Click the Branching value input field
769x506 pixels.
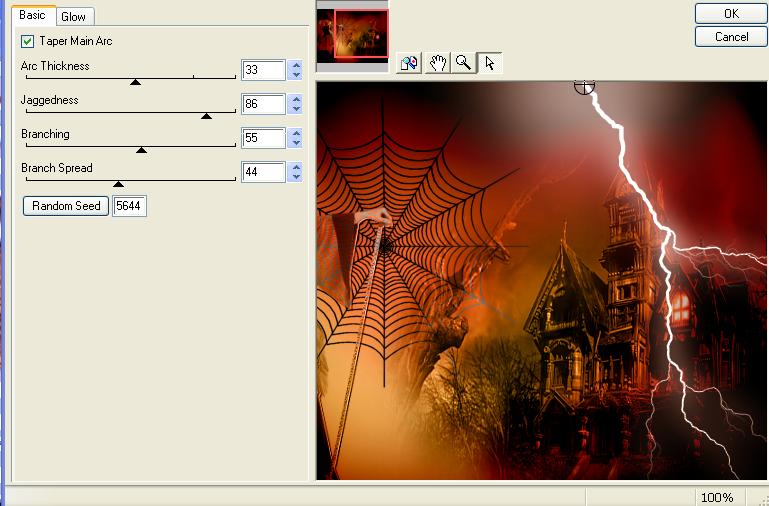pyautogui.click(x=263, y=138)
